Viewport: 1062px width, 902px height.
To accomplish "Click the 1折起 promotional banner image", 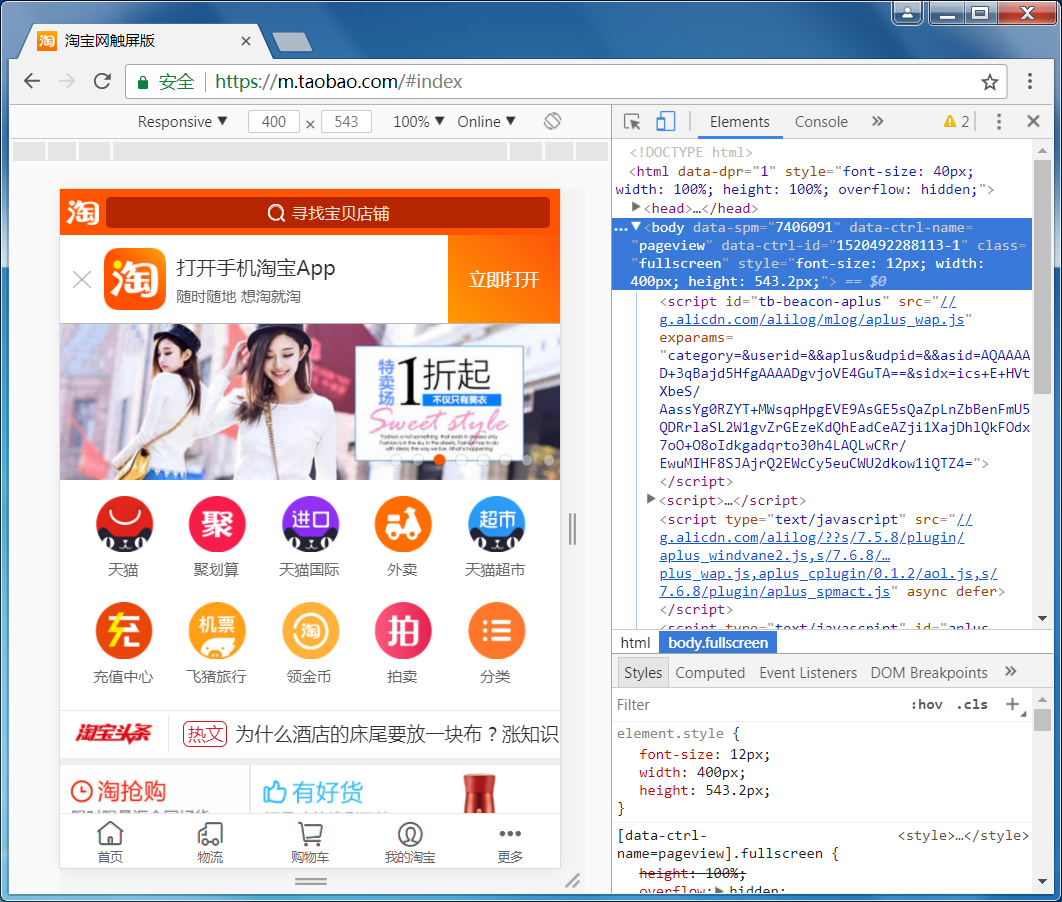I will (310, 402).
